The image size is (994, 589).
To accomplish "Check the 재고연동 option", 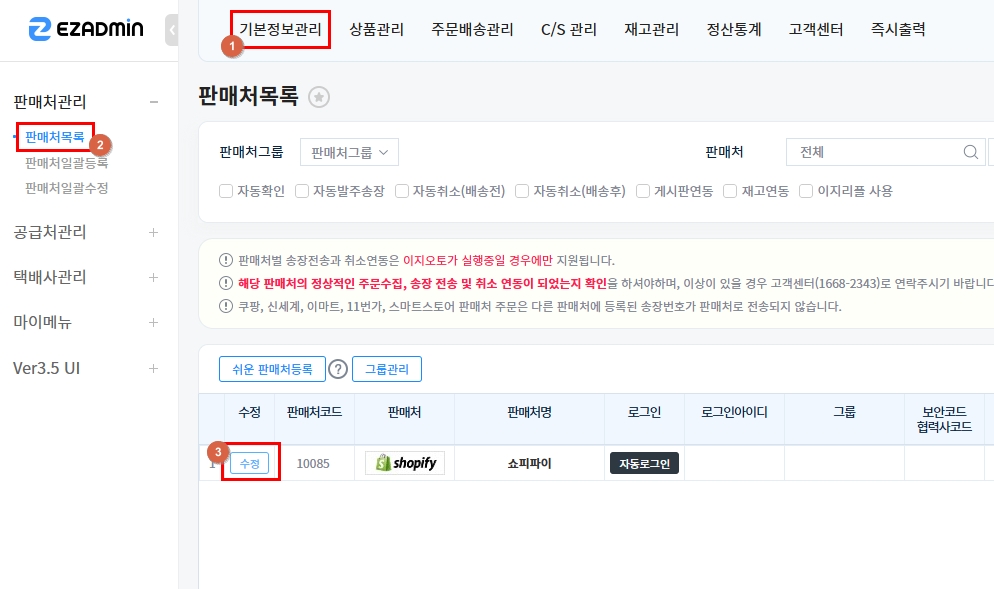I will click(x=730, y=191).
